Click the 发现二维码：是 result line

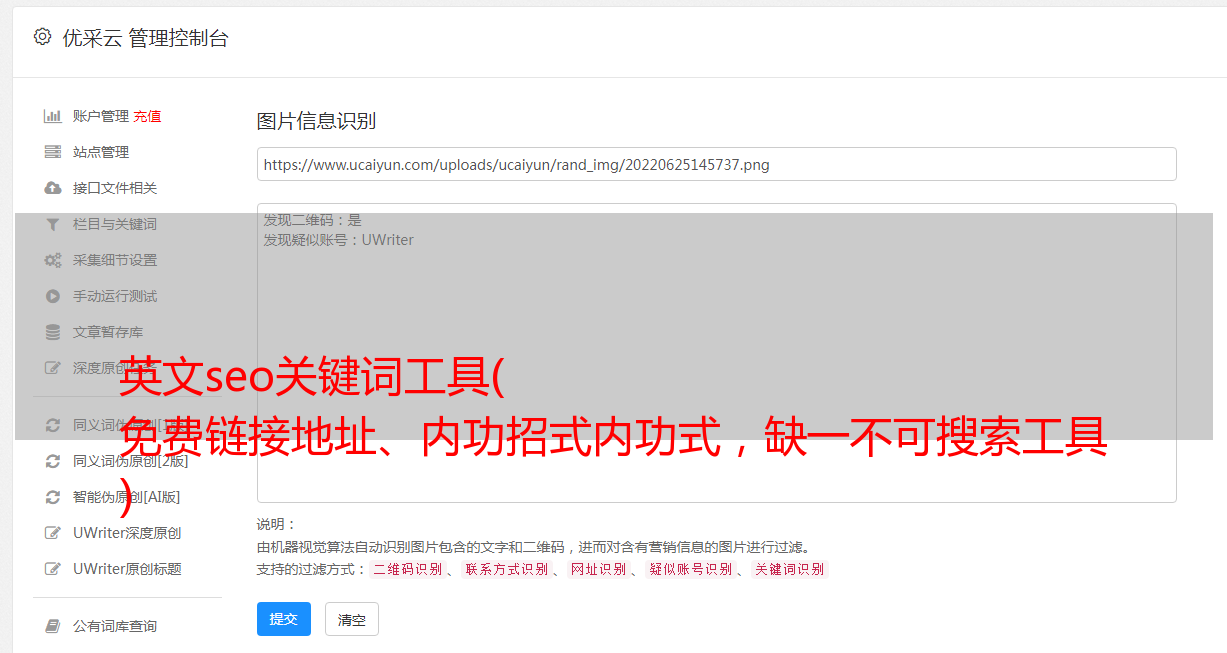[x=313, y=220]
